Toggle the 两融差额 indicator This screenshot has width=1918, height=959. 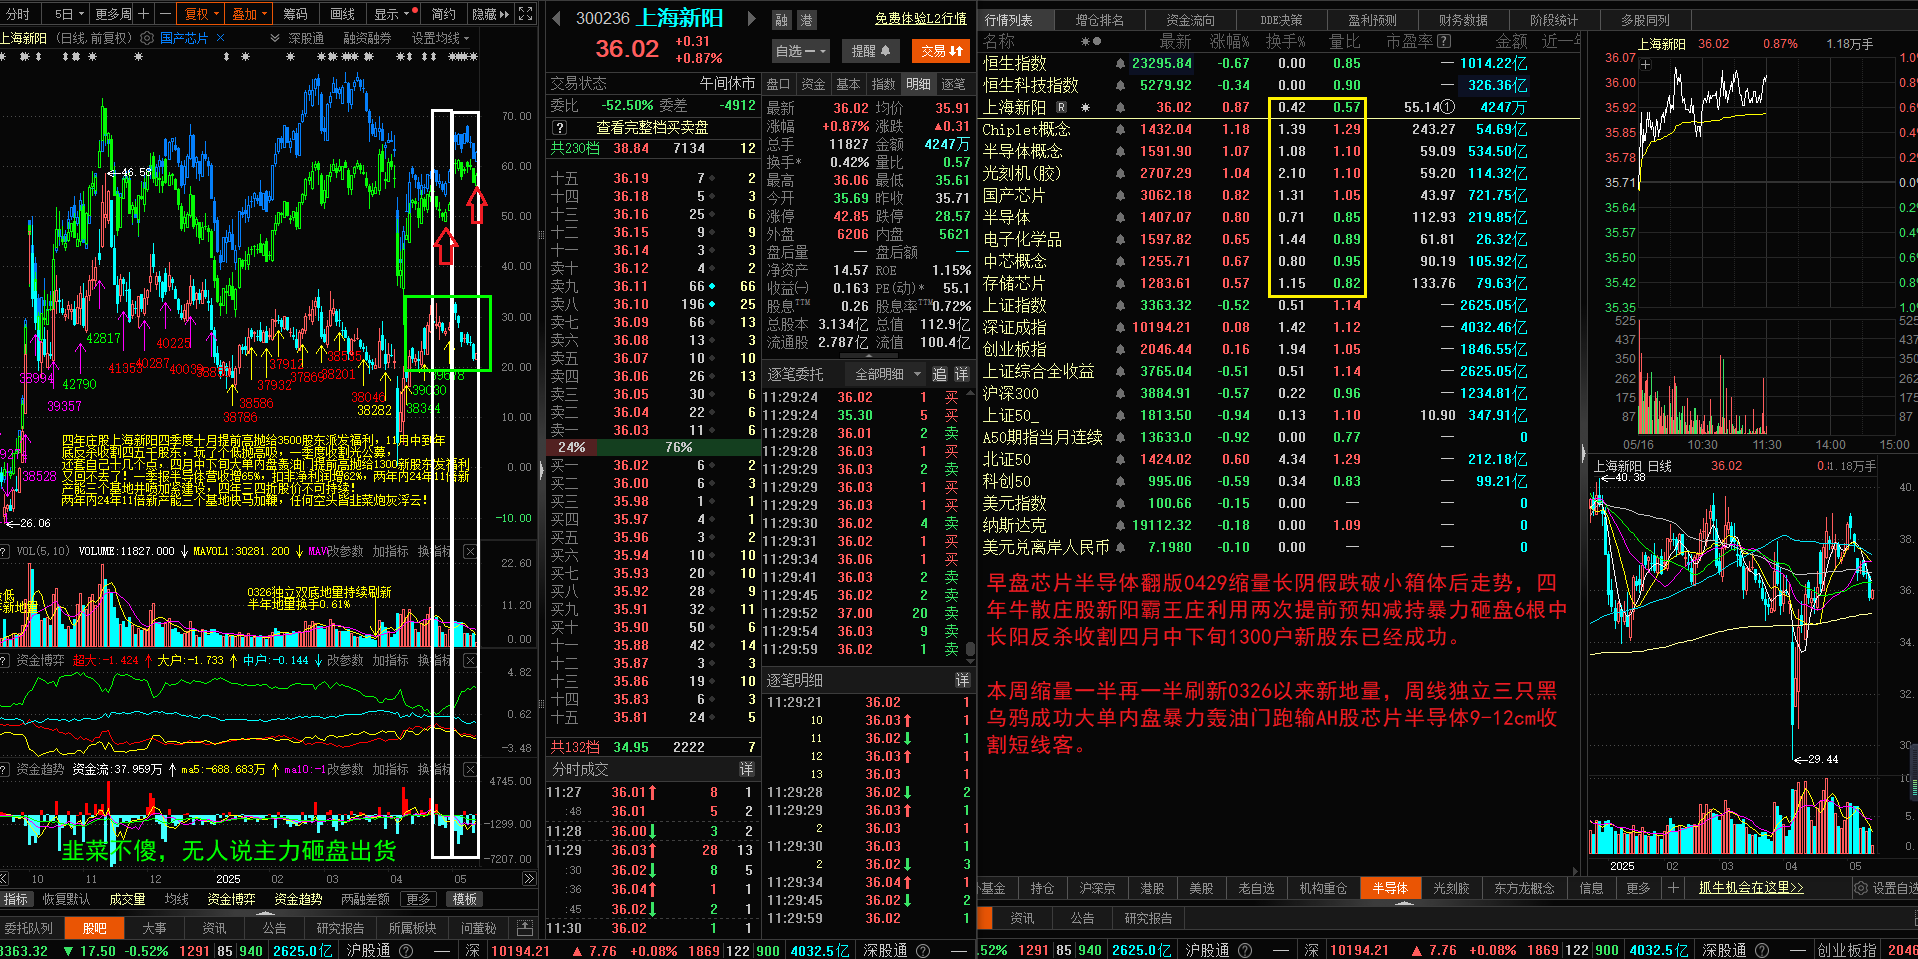(x=365, y=899)
